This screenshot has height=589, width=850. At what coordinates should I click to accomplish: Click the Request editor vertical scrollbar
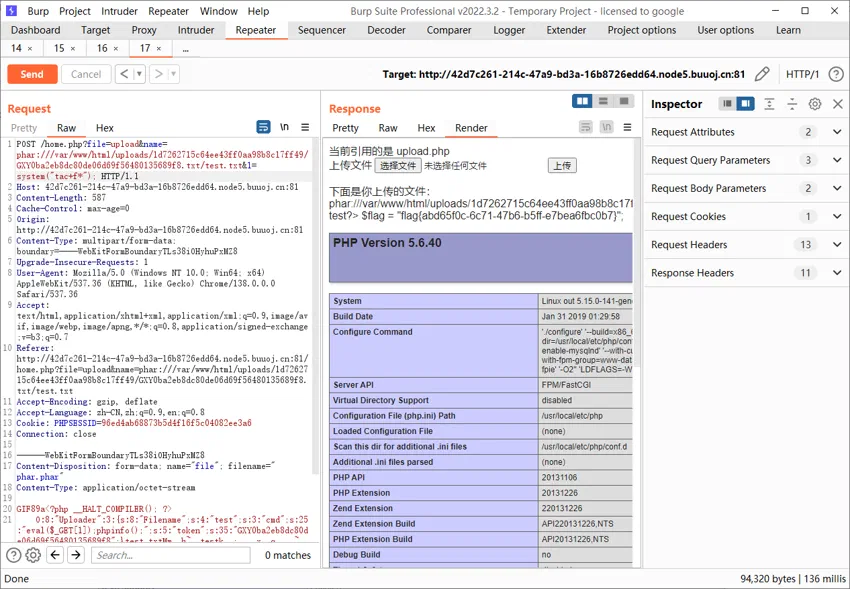315,306
